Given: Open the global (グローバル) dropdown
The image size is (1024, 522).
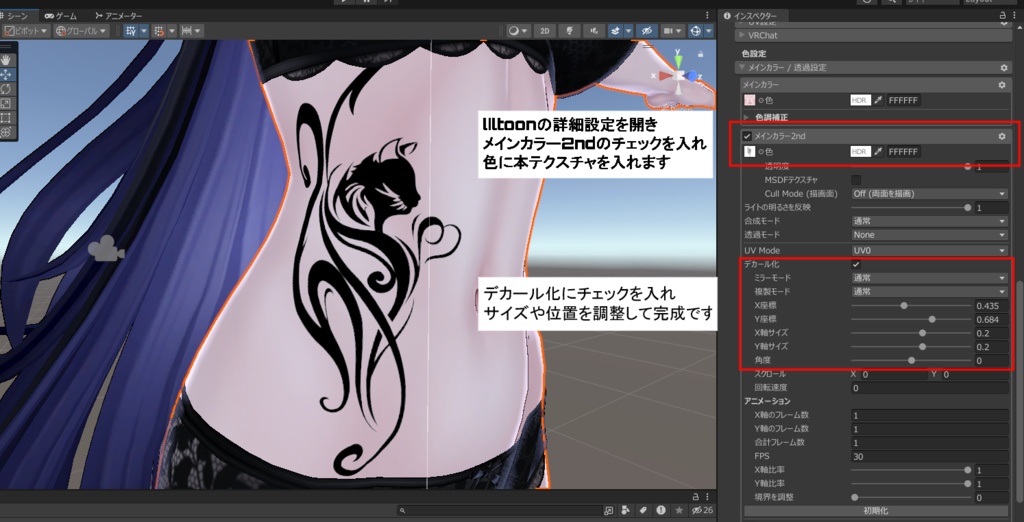Looking at the screenshot, I should (81, 31).
